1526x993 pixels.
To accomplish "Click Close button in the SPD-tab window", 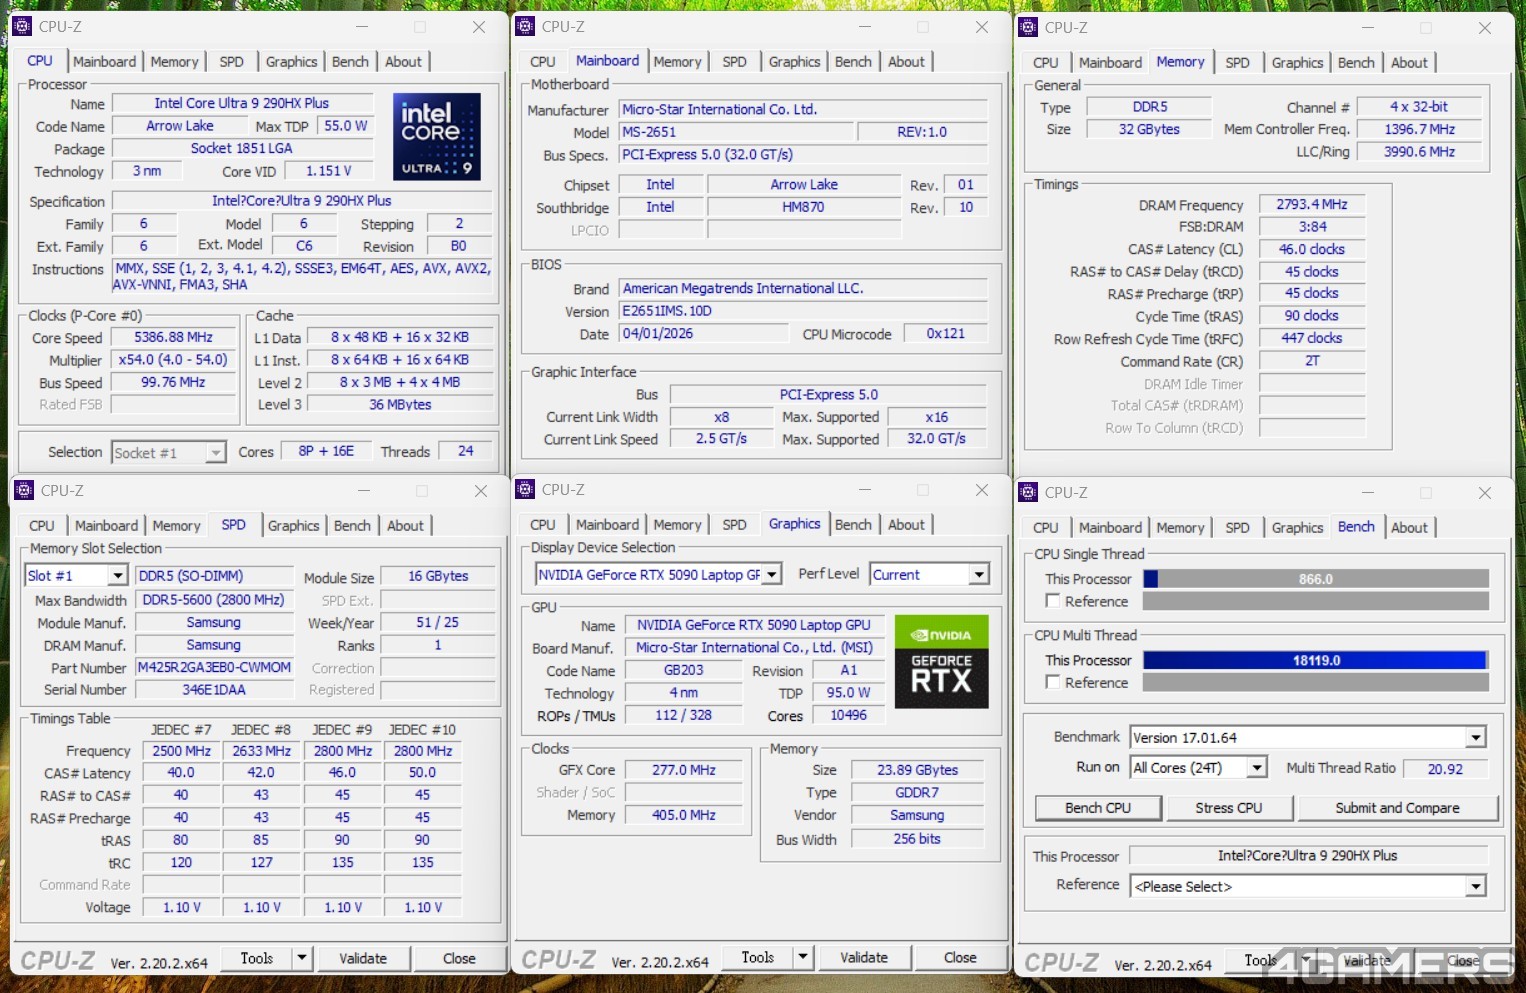I will 459,958.
